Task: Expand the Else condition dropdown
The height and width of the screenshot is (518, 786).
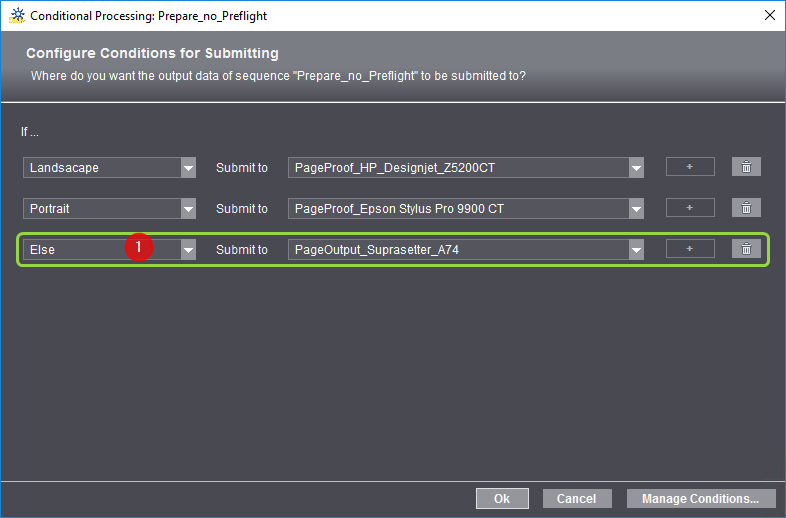Action: [188, 249]
